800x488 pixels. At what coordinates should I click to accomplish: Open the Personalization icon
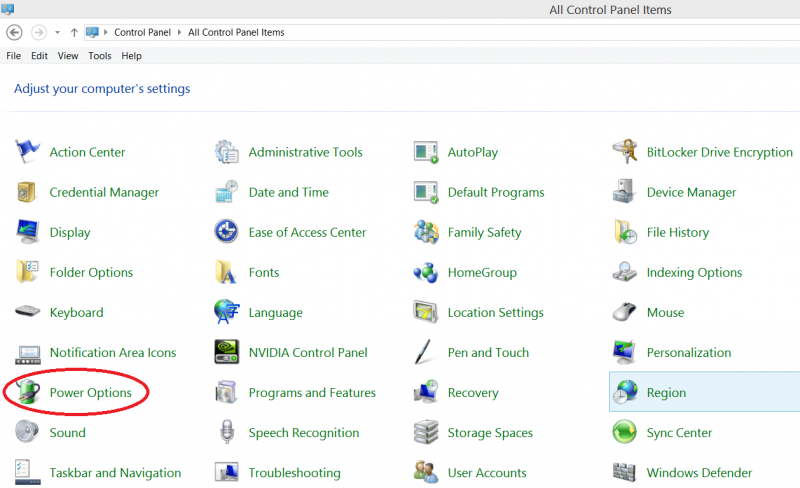624,352
